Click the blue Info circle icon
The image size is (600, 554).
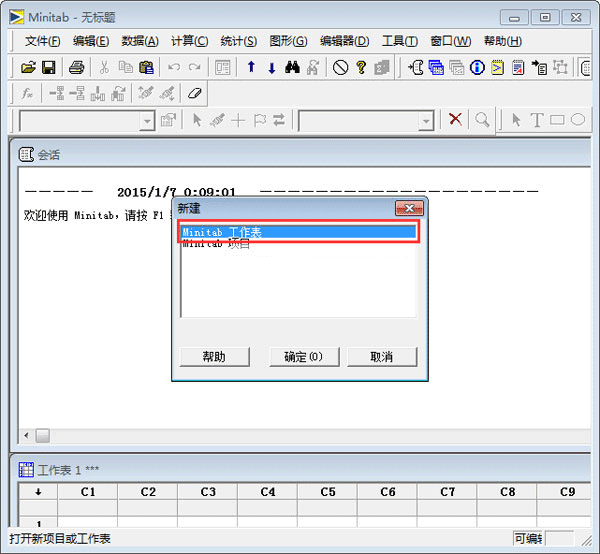tap(477, 68)
